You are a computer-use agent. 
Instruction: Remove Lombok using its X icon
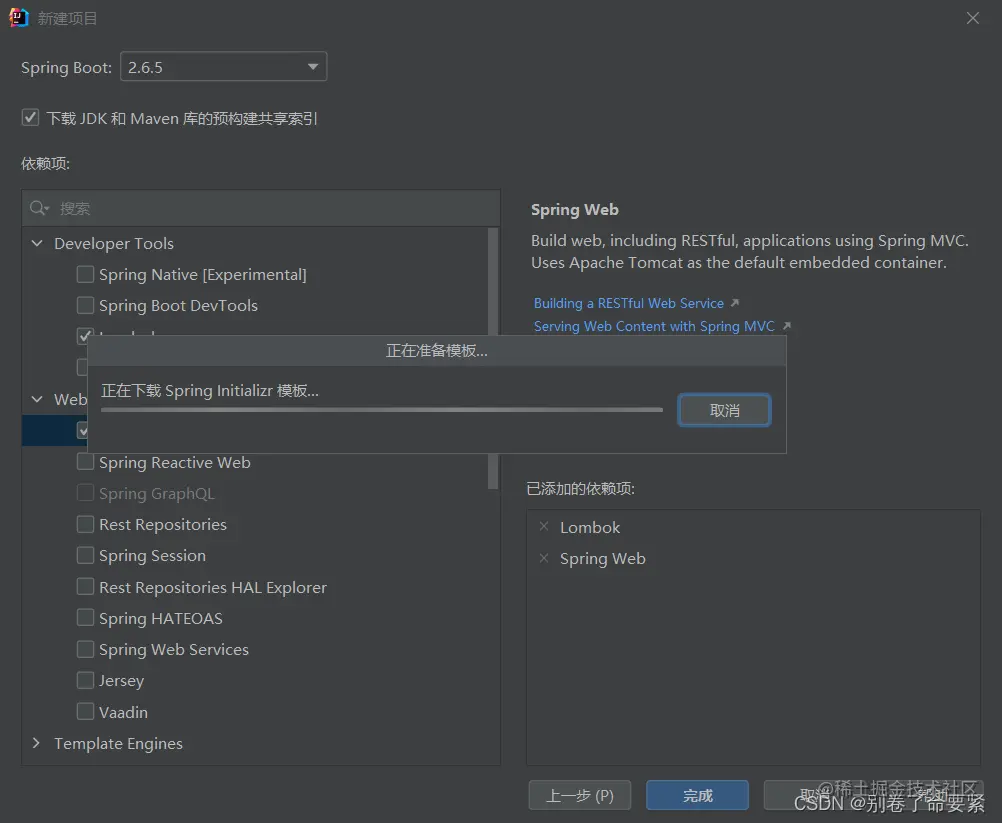[x=544, y=527]
